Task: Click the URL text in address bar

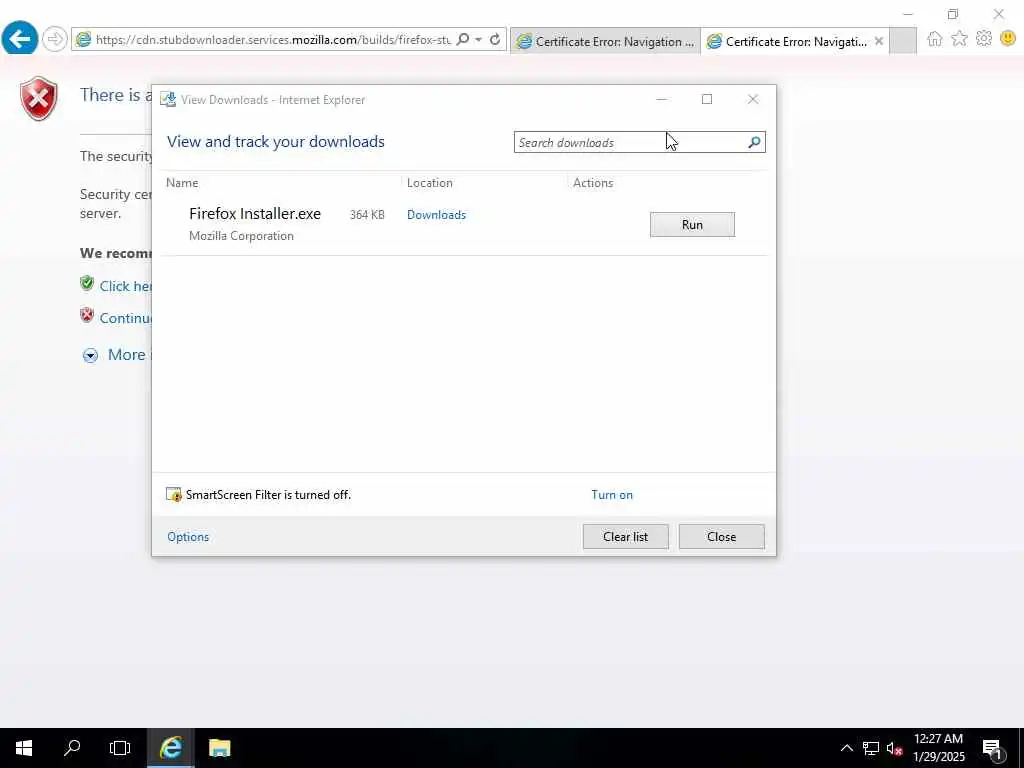Action: [x=273, y=40]
